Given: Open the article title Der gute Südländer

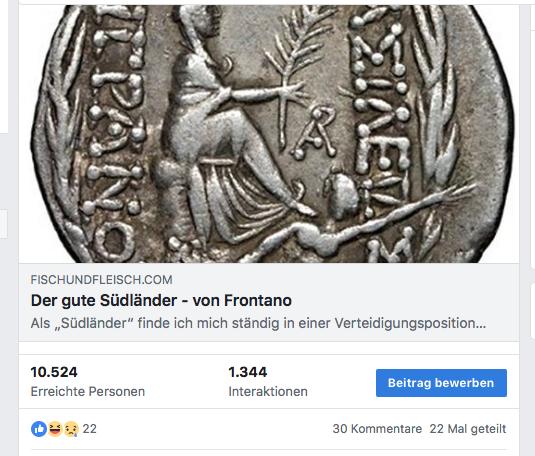Looking at the screenshot, I should tap(161, 301).
